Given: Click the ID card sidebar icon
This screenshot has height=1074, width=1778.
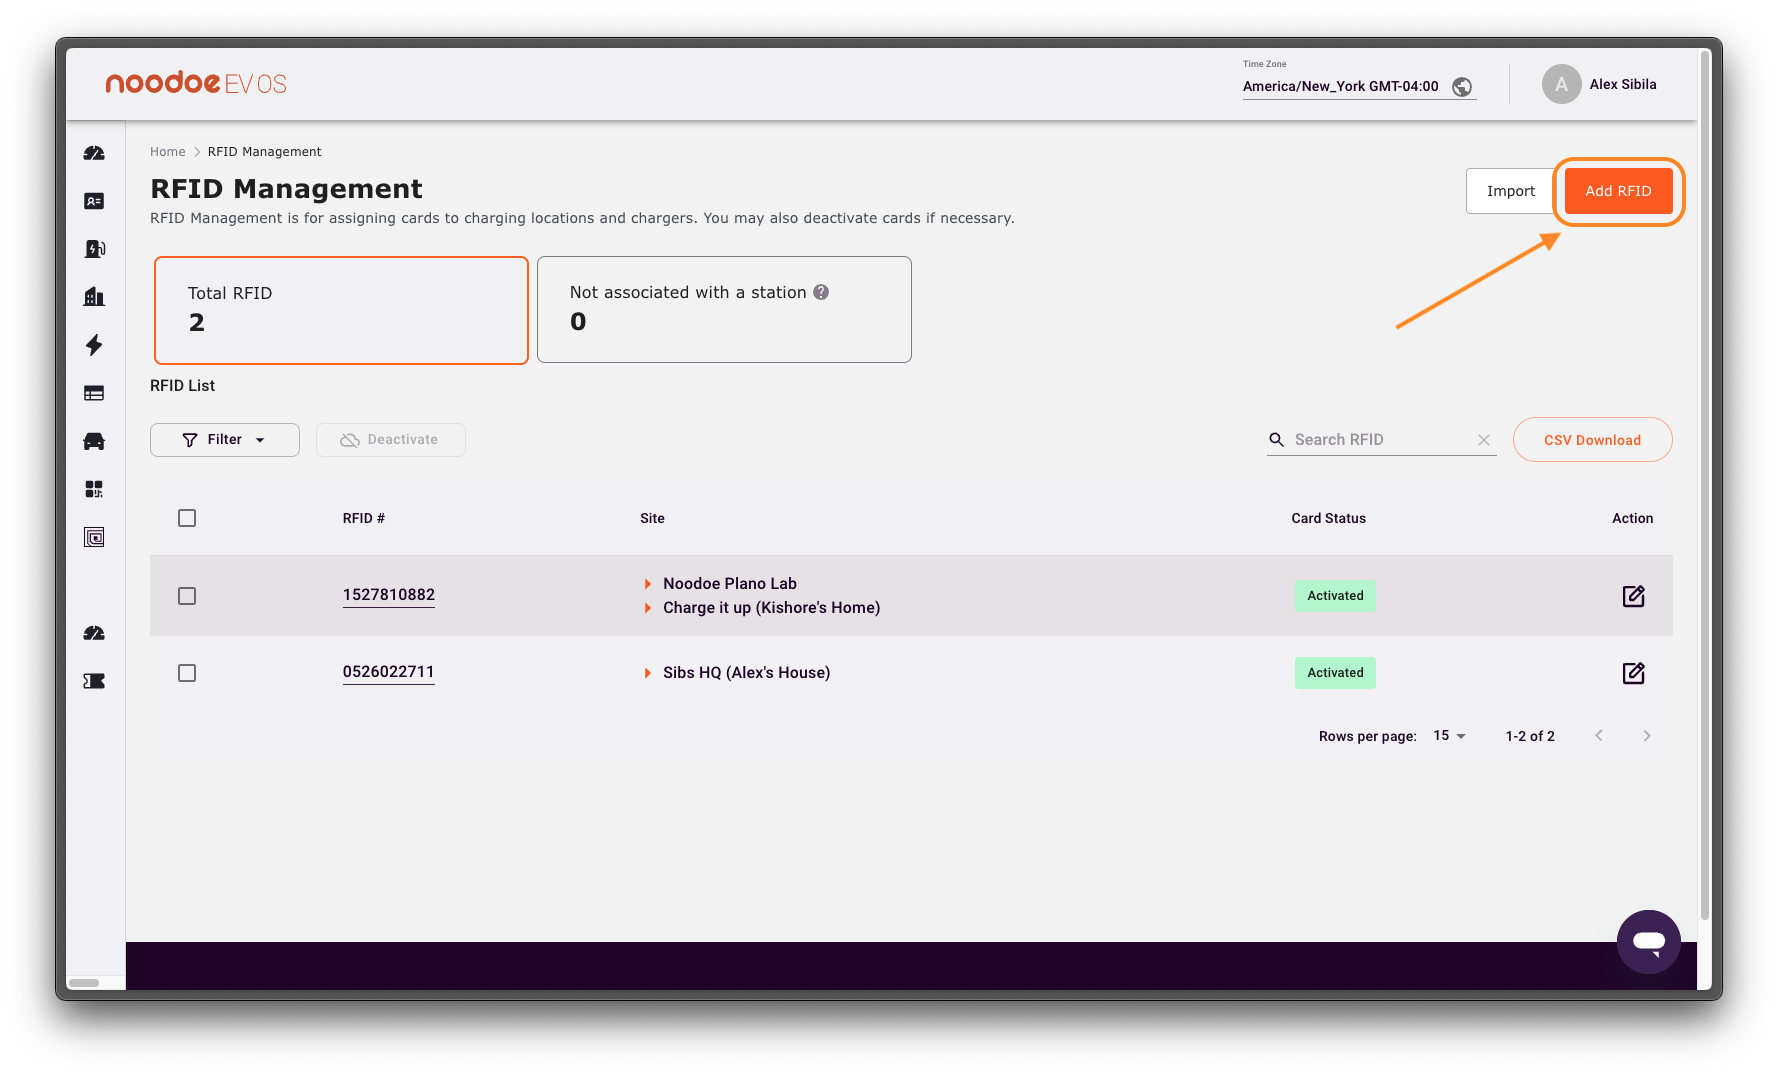Looking at the screenshot, I should pos(94,201).
